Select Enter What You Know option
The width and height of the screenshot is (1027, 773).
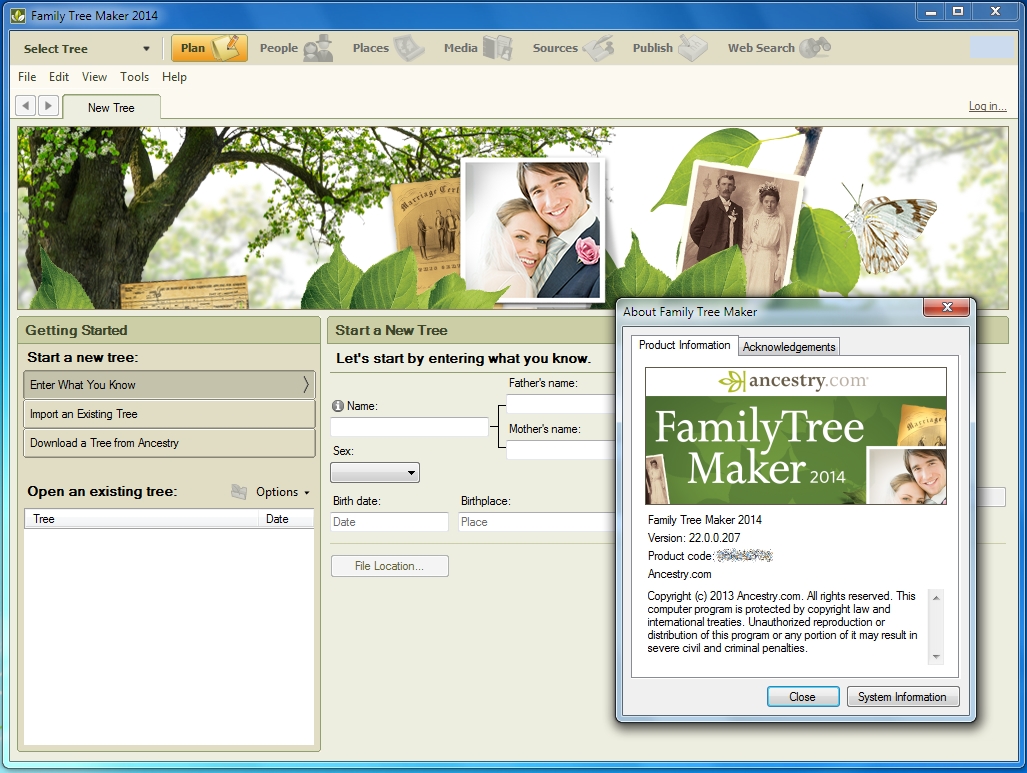(169, 385)
